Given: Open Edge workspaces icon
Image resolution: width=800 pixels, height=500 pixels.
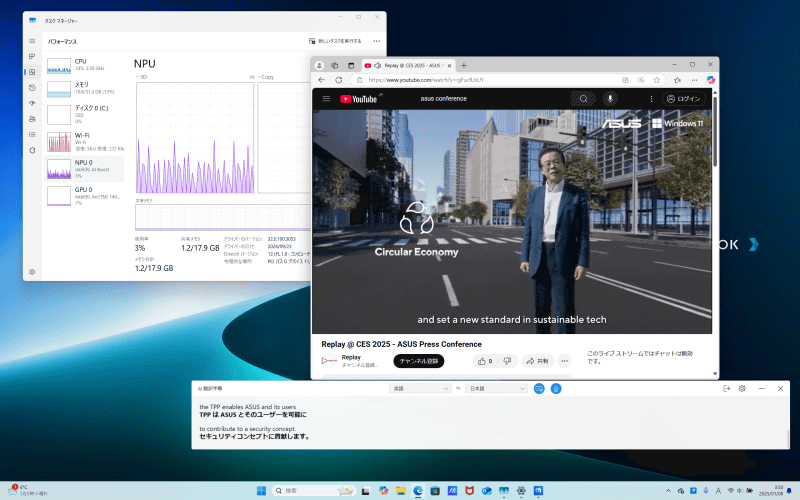Looking at the screenshot, I should tap(335, 65).
